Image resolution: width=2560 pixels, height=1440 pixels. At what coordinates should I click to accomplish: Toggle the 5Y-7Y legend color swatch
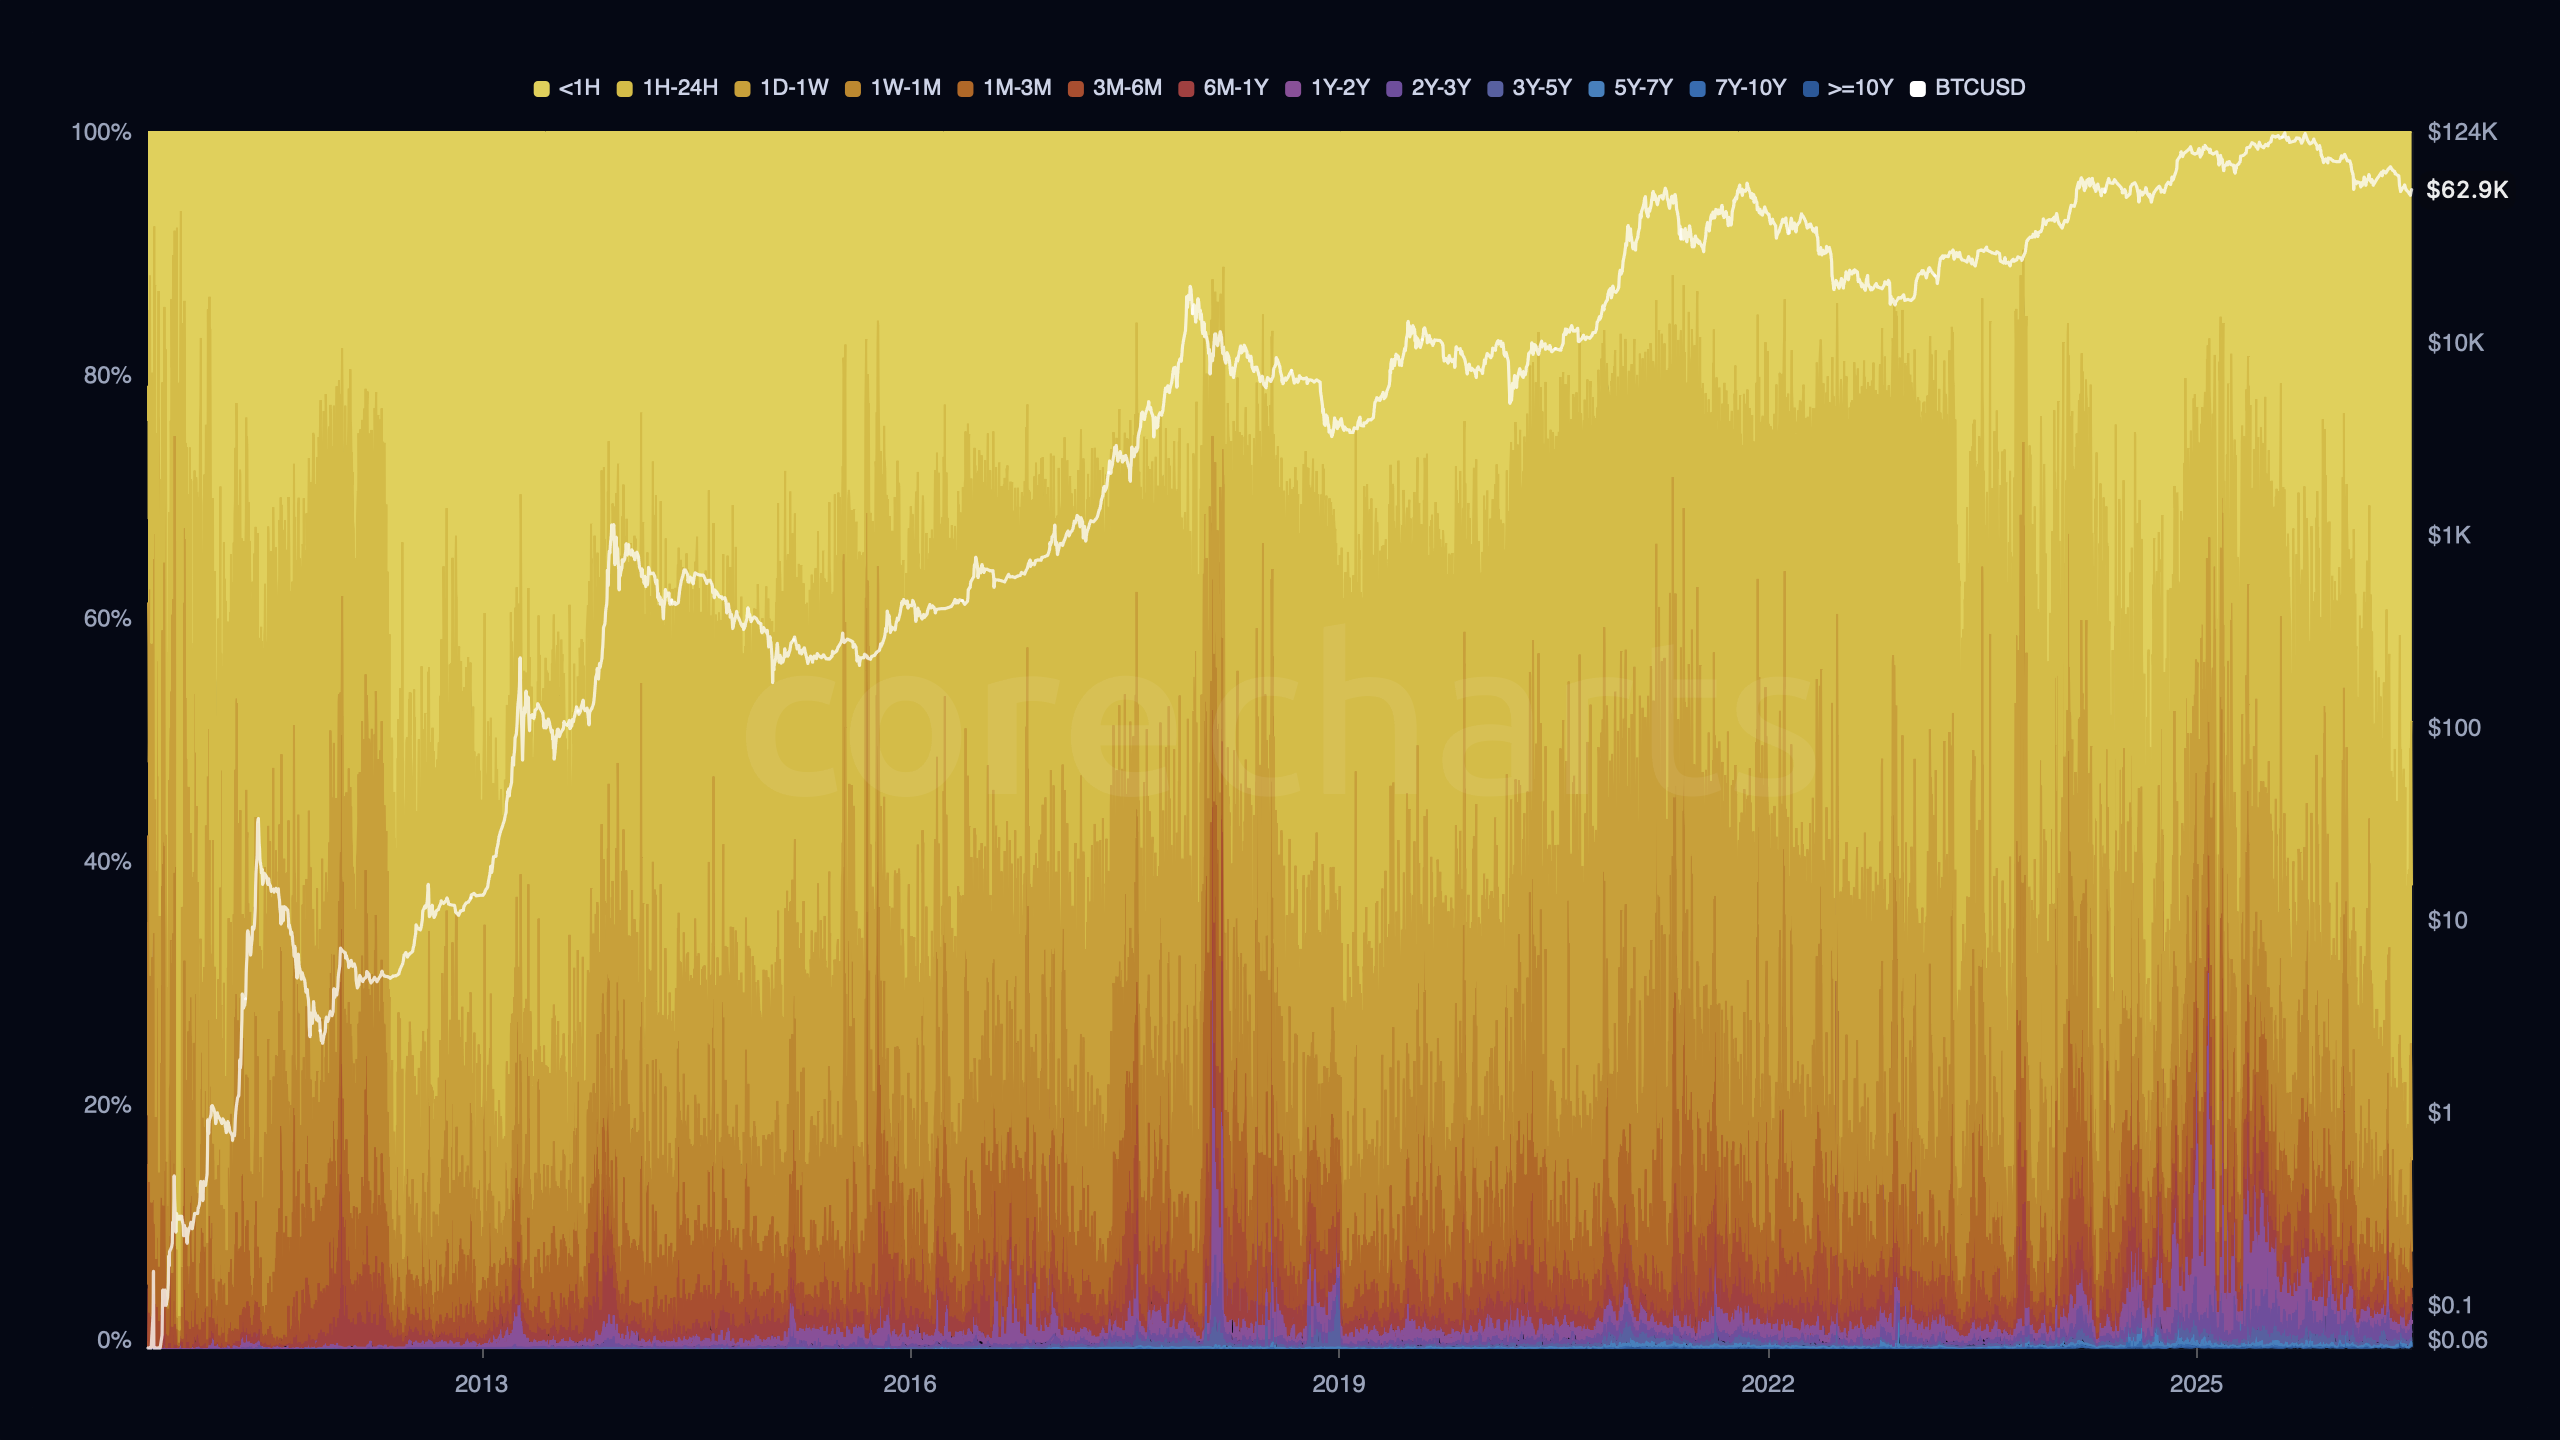click(1596, 88)
